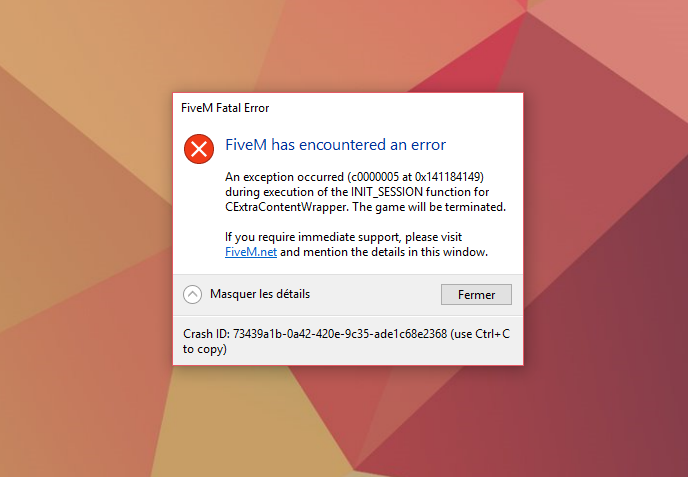The height and width of the screenshot is (477, 688).
Task: Select the crash ID value 73439a1b-0a42-420e-9c35-ade1c68e2368
Action: click(x=340, y=334)
